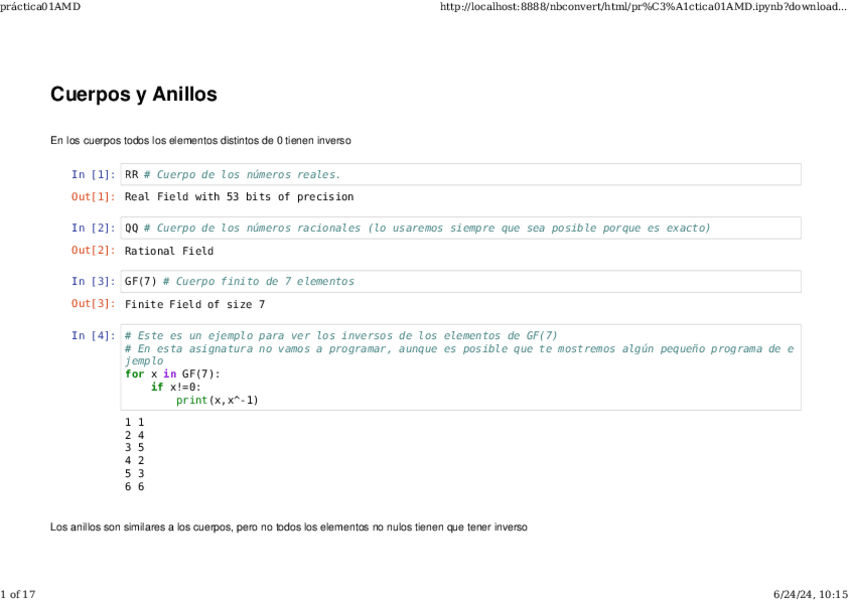Screen dimensions: 848x600
Task: Focus the QQ rational numbers code cell
Action: (460, 228)
